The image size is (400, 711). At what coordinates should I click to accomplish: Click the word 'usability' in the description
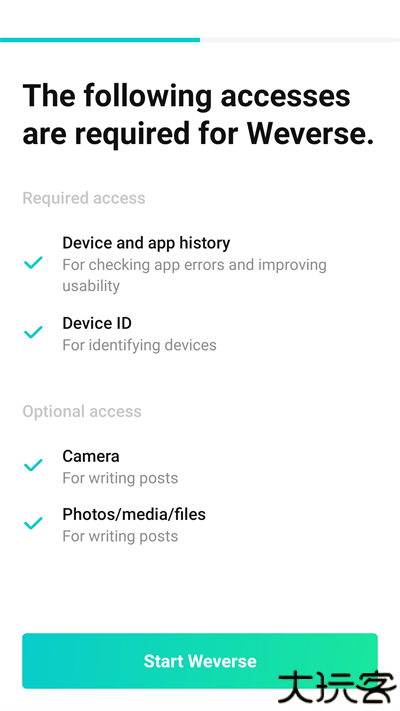coord(91,286)
